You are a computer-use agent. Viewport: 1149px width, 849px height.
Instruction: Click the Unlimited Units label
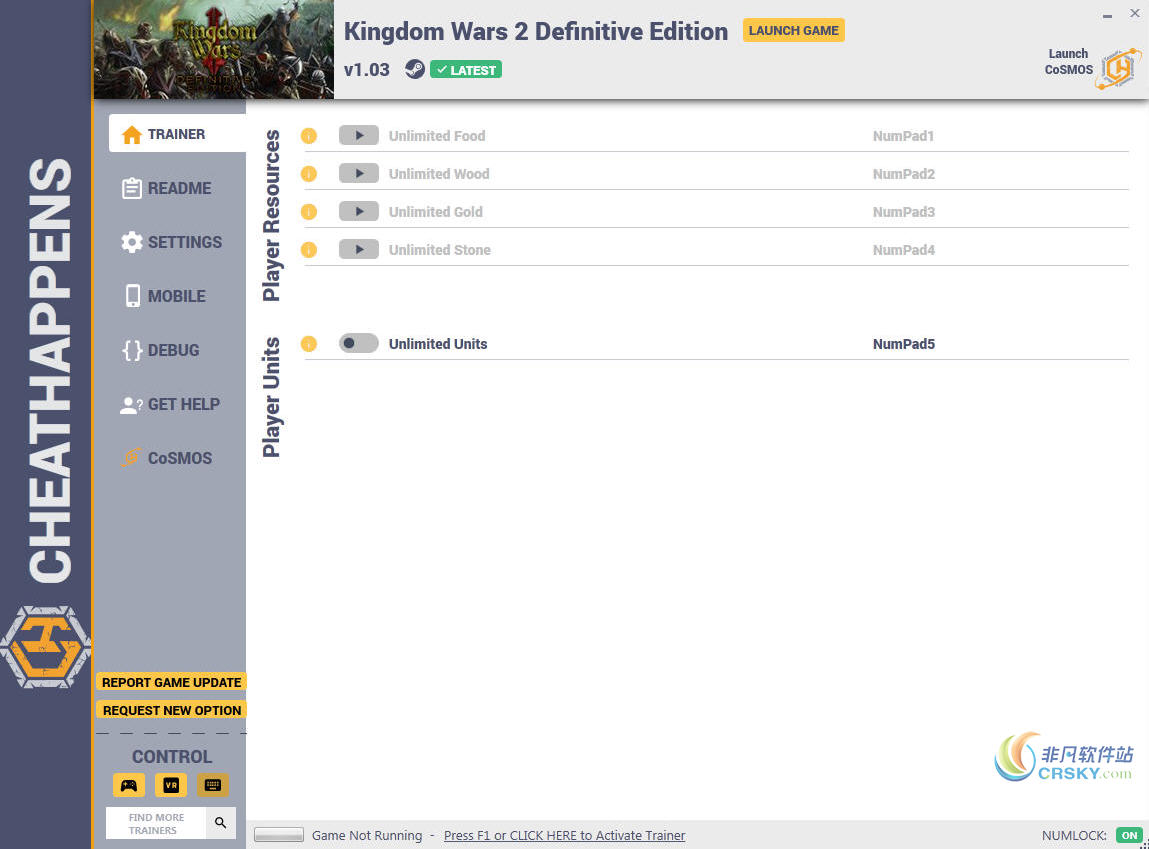tap(437, 344)
